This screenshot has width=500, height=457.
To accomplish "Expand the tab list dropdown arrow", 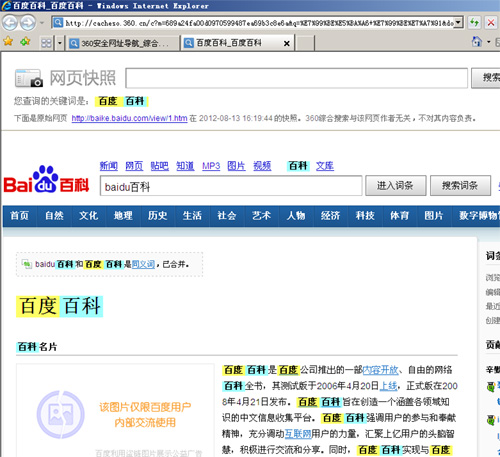I will pos(60,43).
